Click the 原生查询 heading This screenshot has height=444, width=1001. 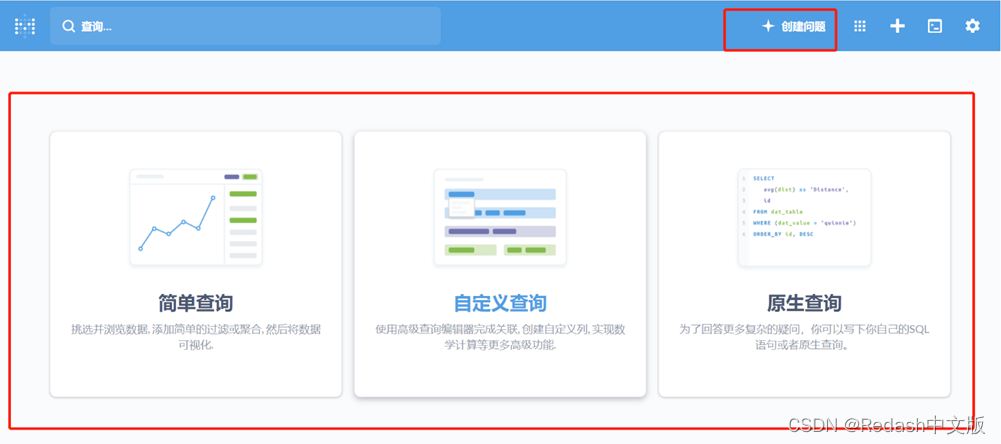tap(804, 303)
